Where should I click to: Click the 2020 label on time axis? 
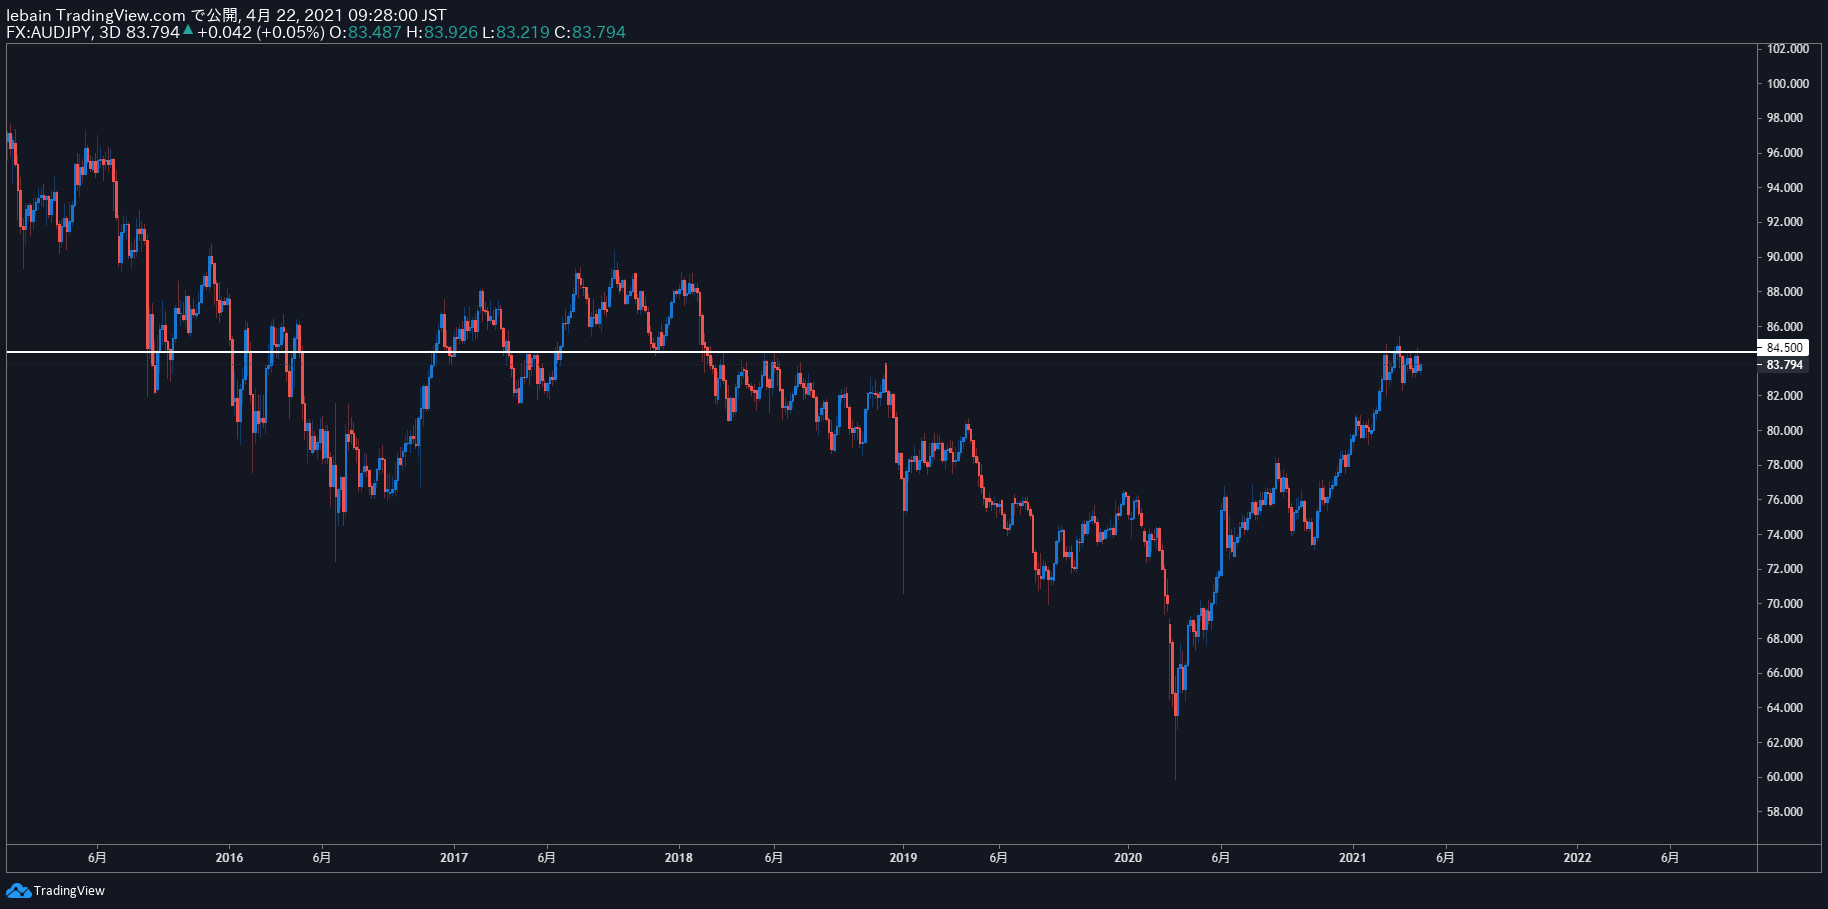coord(1128,857)
